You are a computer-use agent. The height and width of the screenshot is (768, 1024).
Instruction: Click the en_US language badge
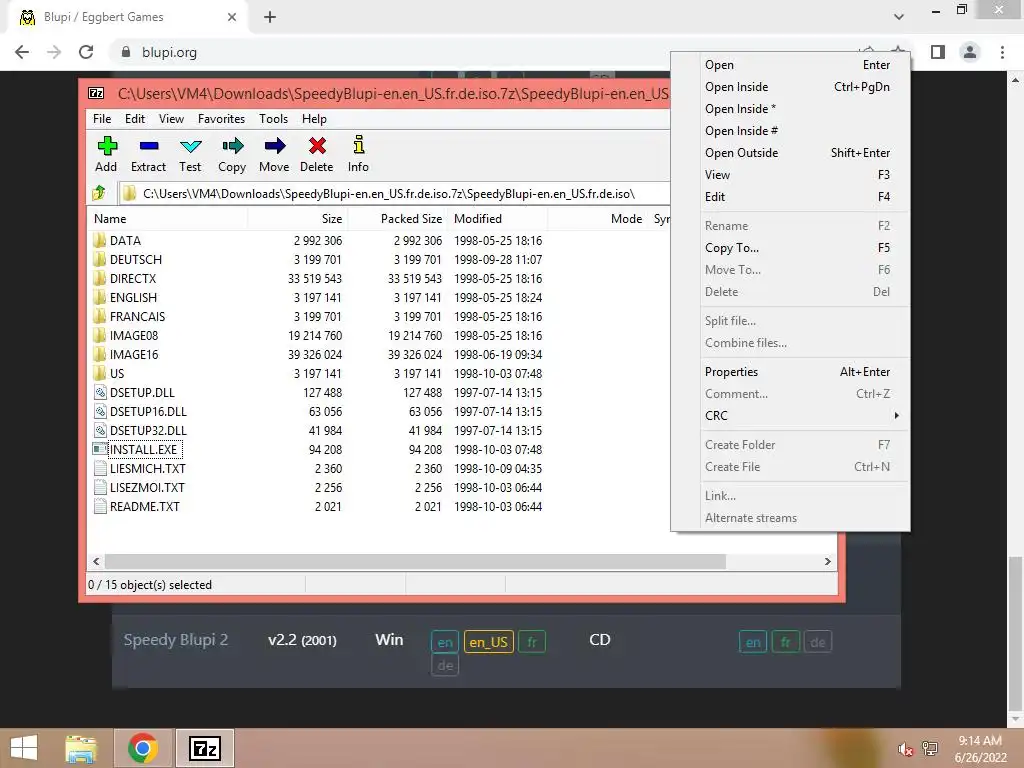[488, 642]
